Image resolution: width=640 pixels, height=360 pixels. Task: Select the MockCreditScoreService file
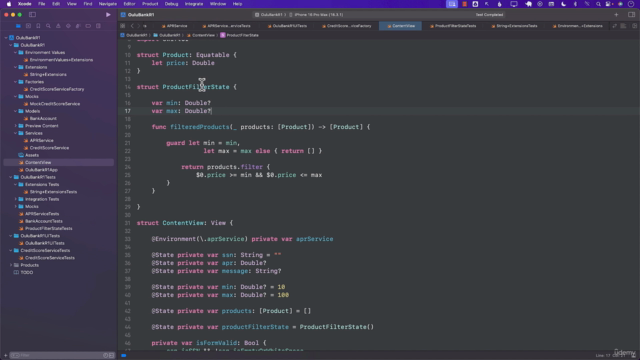point(55,104)
